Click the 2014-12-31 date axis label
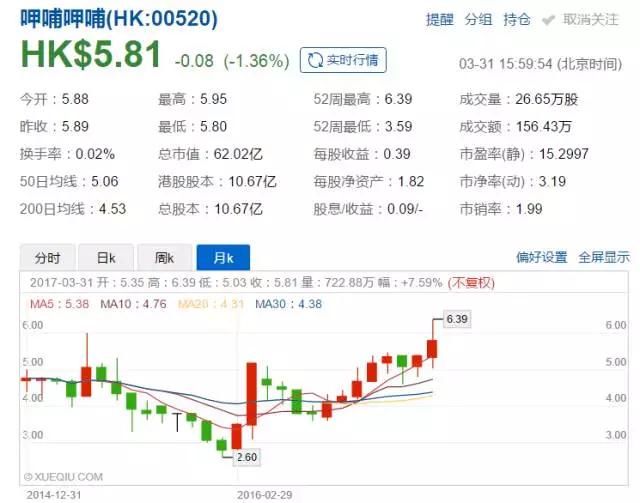640x503 pixels. click(x=54, y=495)
